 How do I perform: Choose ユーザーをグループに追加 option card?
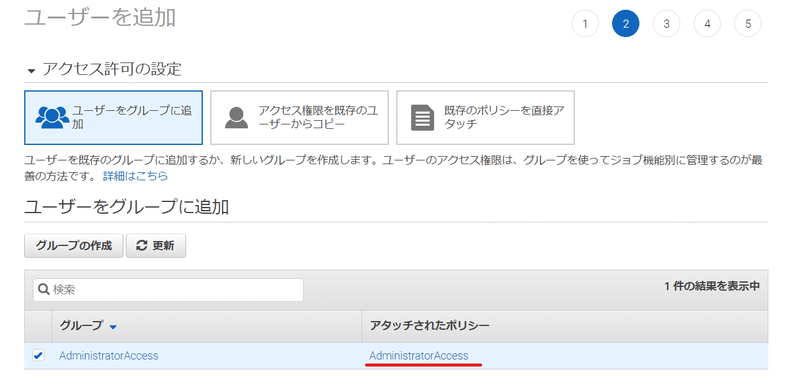pyautogui.click(x=113, y=118)
